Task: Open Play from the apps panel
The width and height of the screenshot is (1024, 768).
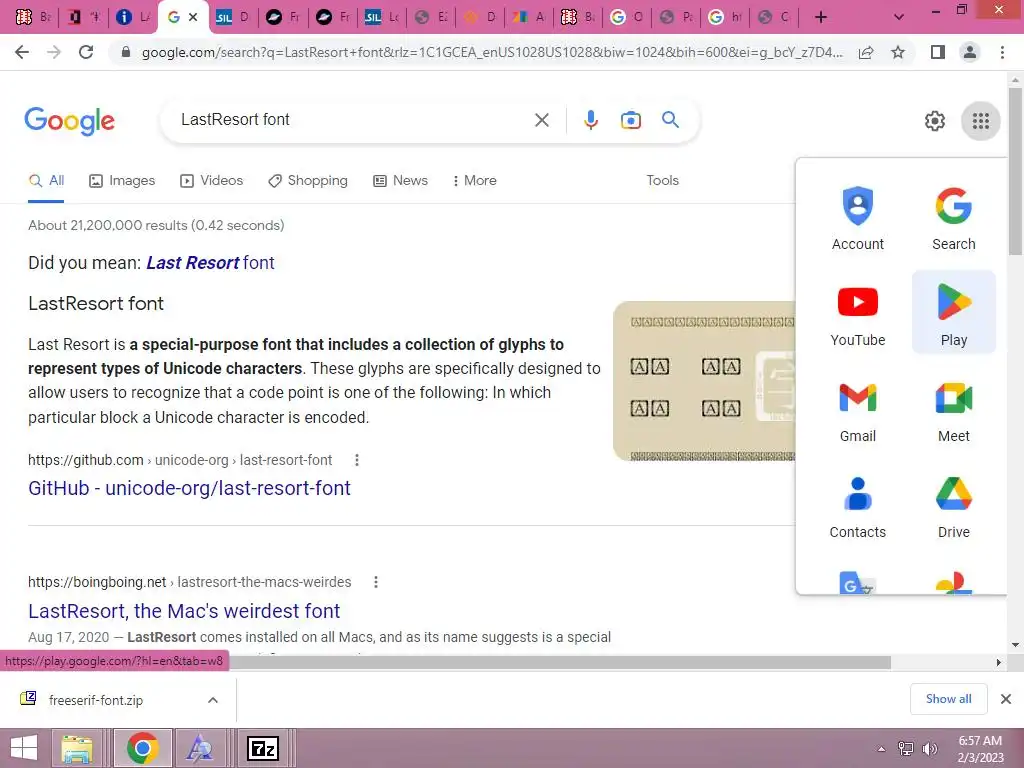Action: tap(953, 314)
